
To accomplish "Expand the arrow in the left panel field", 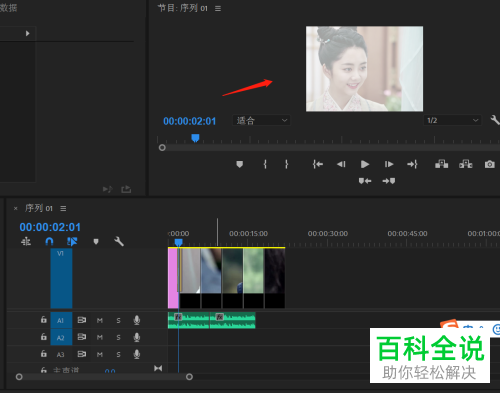I will click(x=28, y=33).
